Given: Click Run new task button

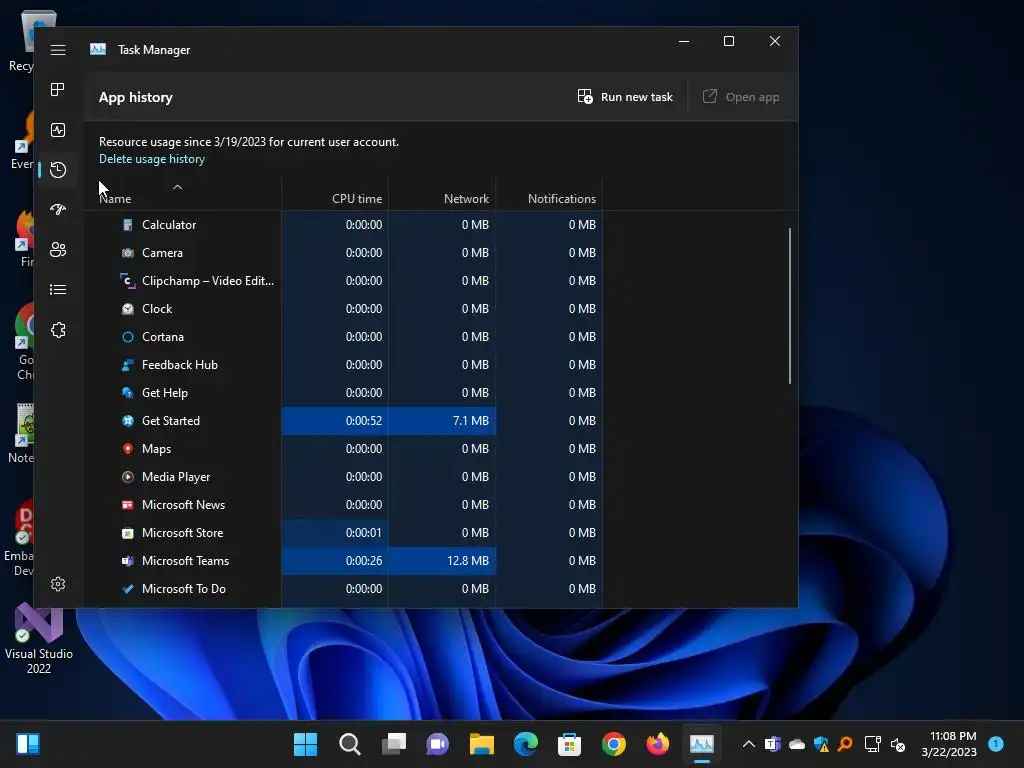Looking at the screenshot, I should click(x=625, y=97).
